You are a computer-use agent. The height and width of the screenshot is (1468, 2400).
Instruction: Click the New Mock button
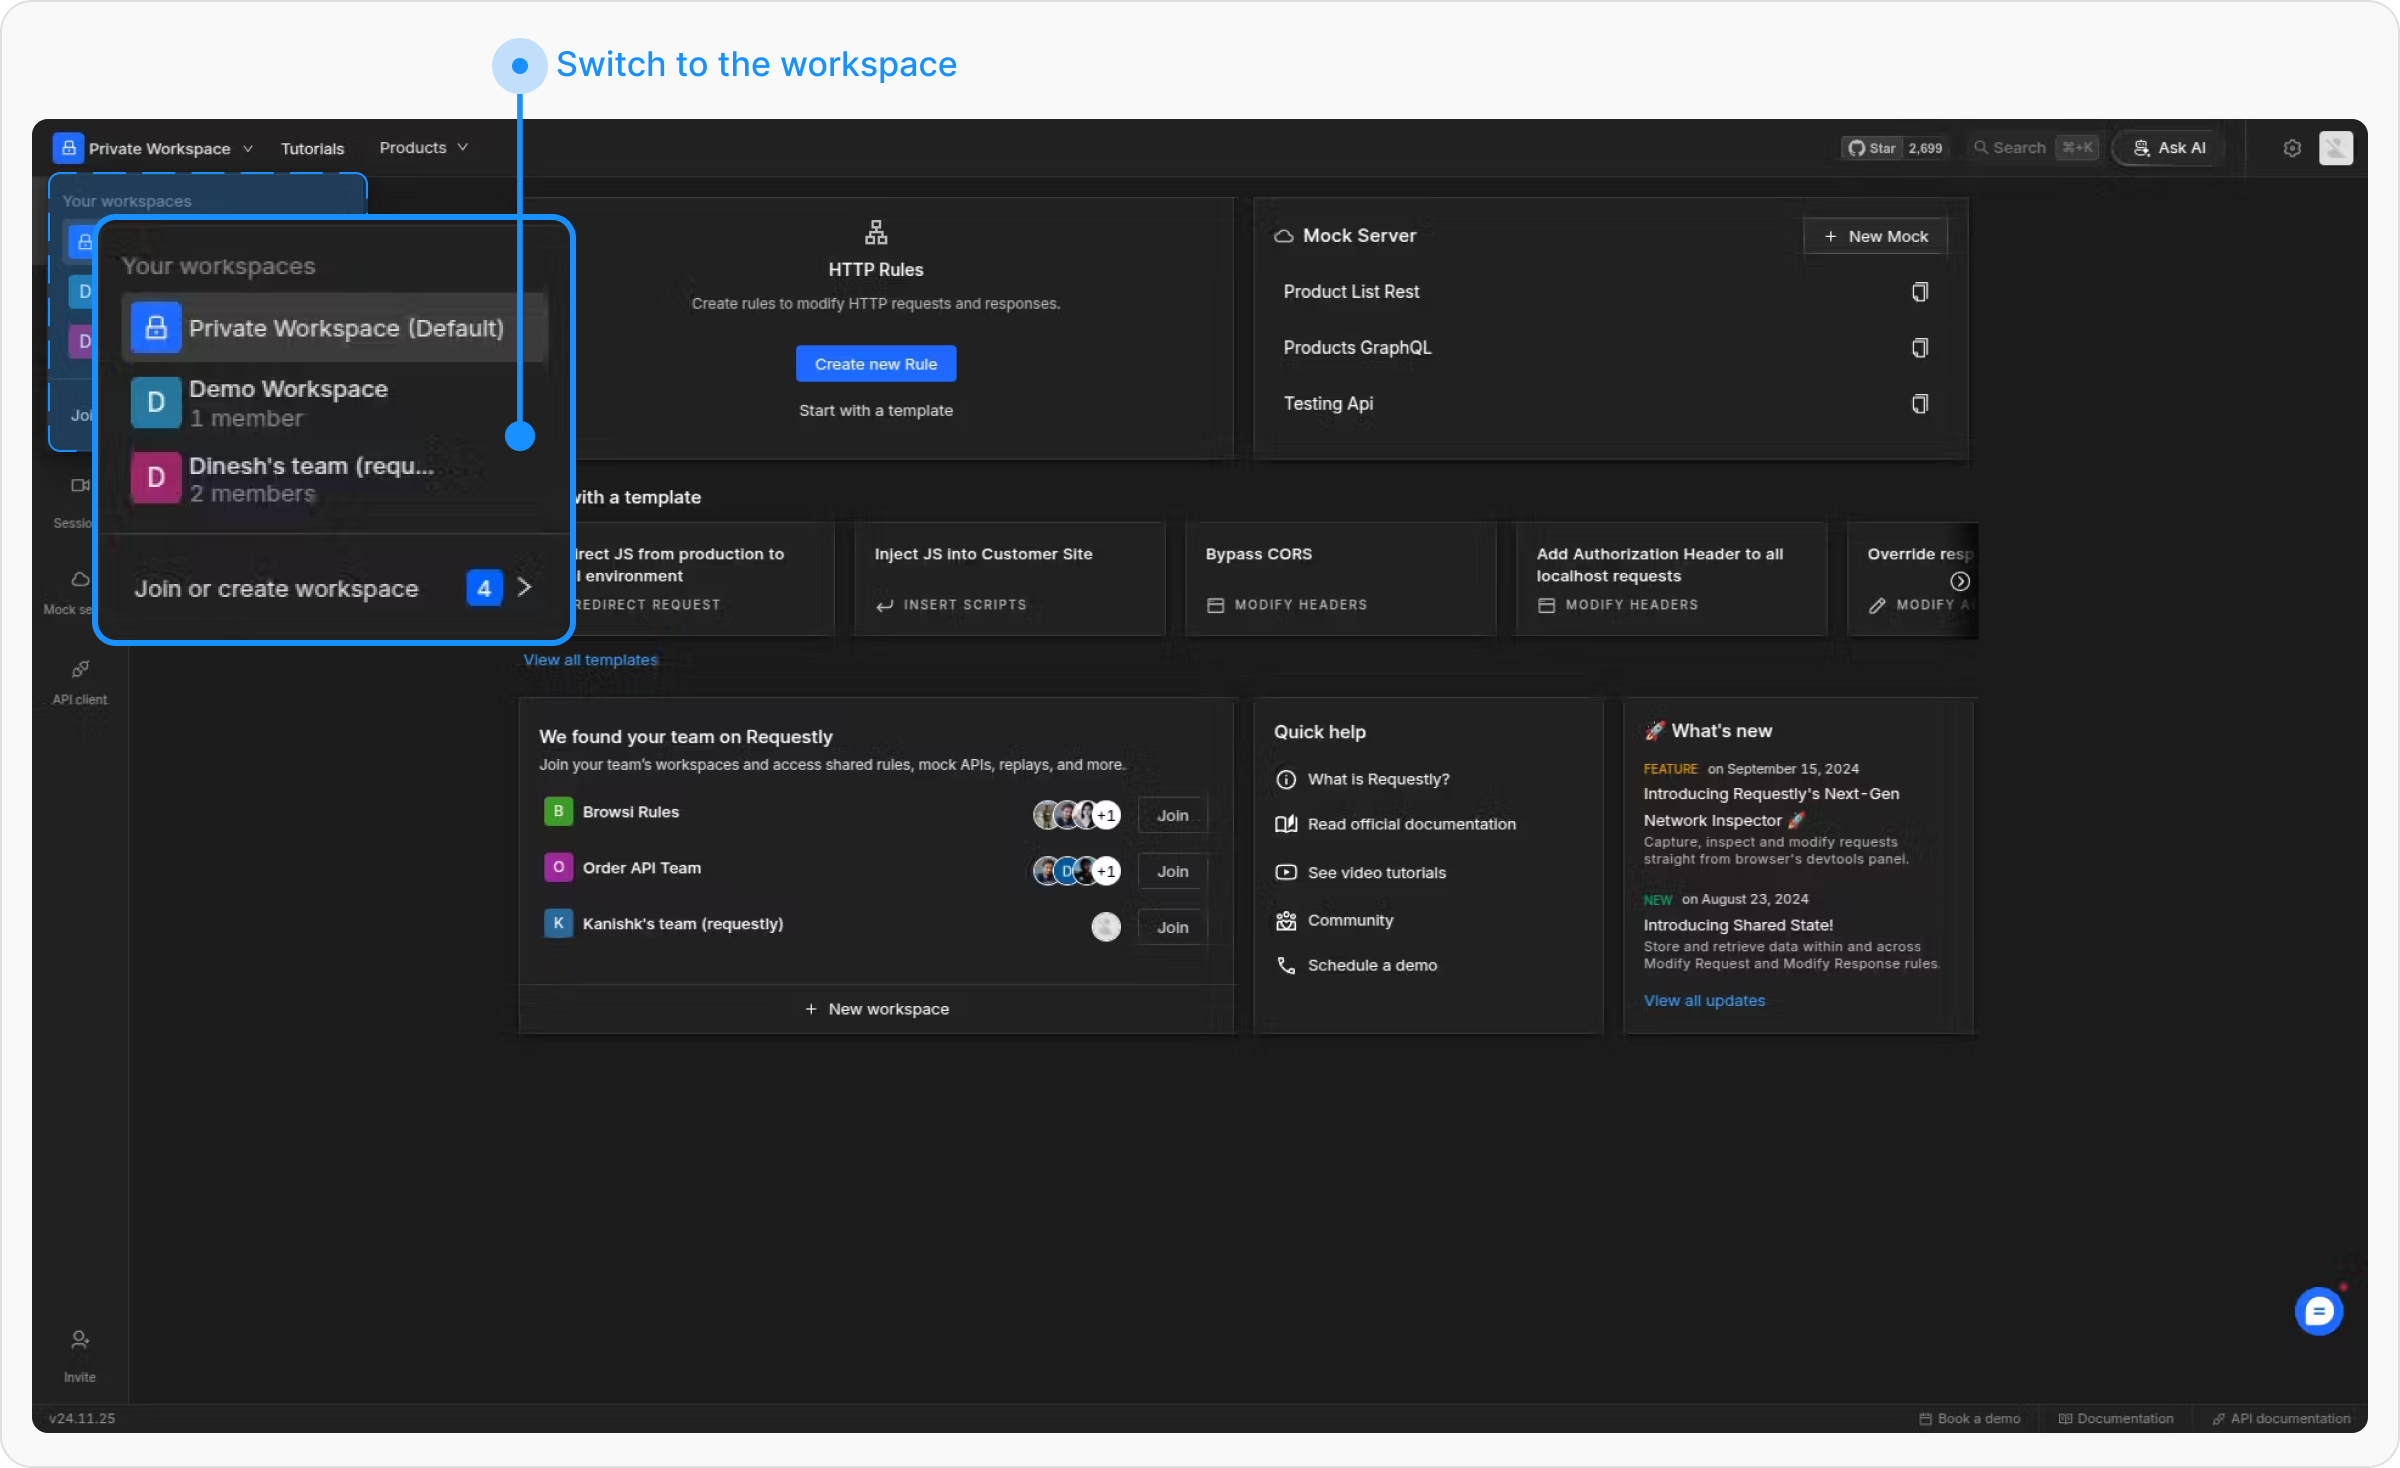[1875, 236]
